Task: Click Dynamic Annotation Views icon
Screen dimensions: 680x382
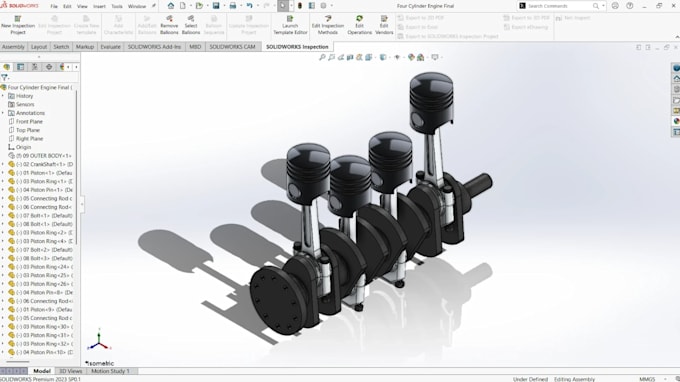Action: 359,57
